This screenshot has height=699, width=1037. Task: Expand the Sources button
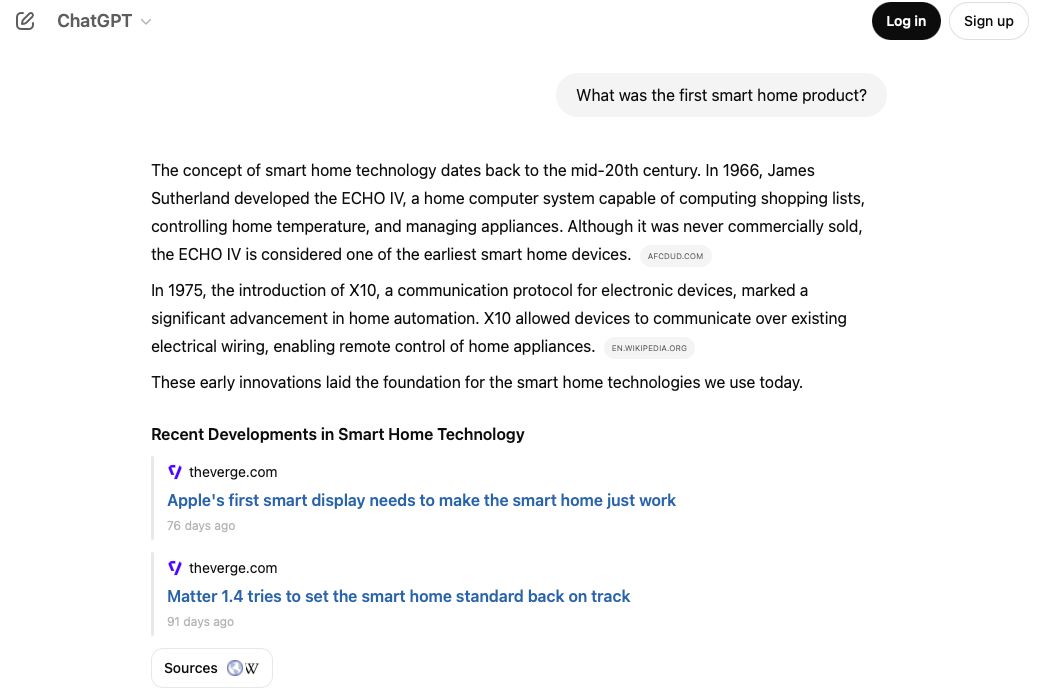point(191,668)
